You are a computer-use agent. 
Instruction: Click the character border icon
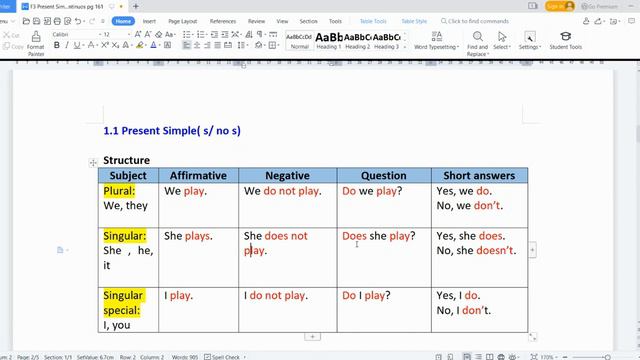click(x=167, y=45)
